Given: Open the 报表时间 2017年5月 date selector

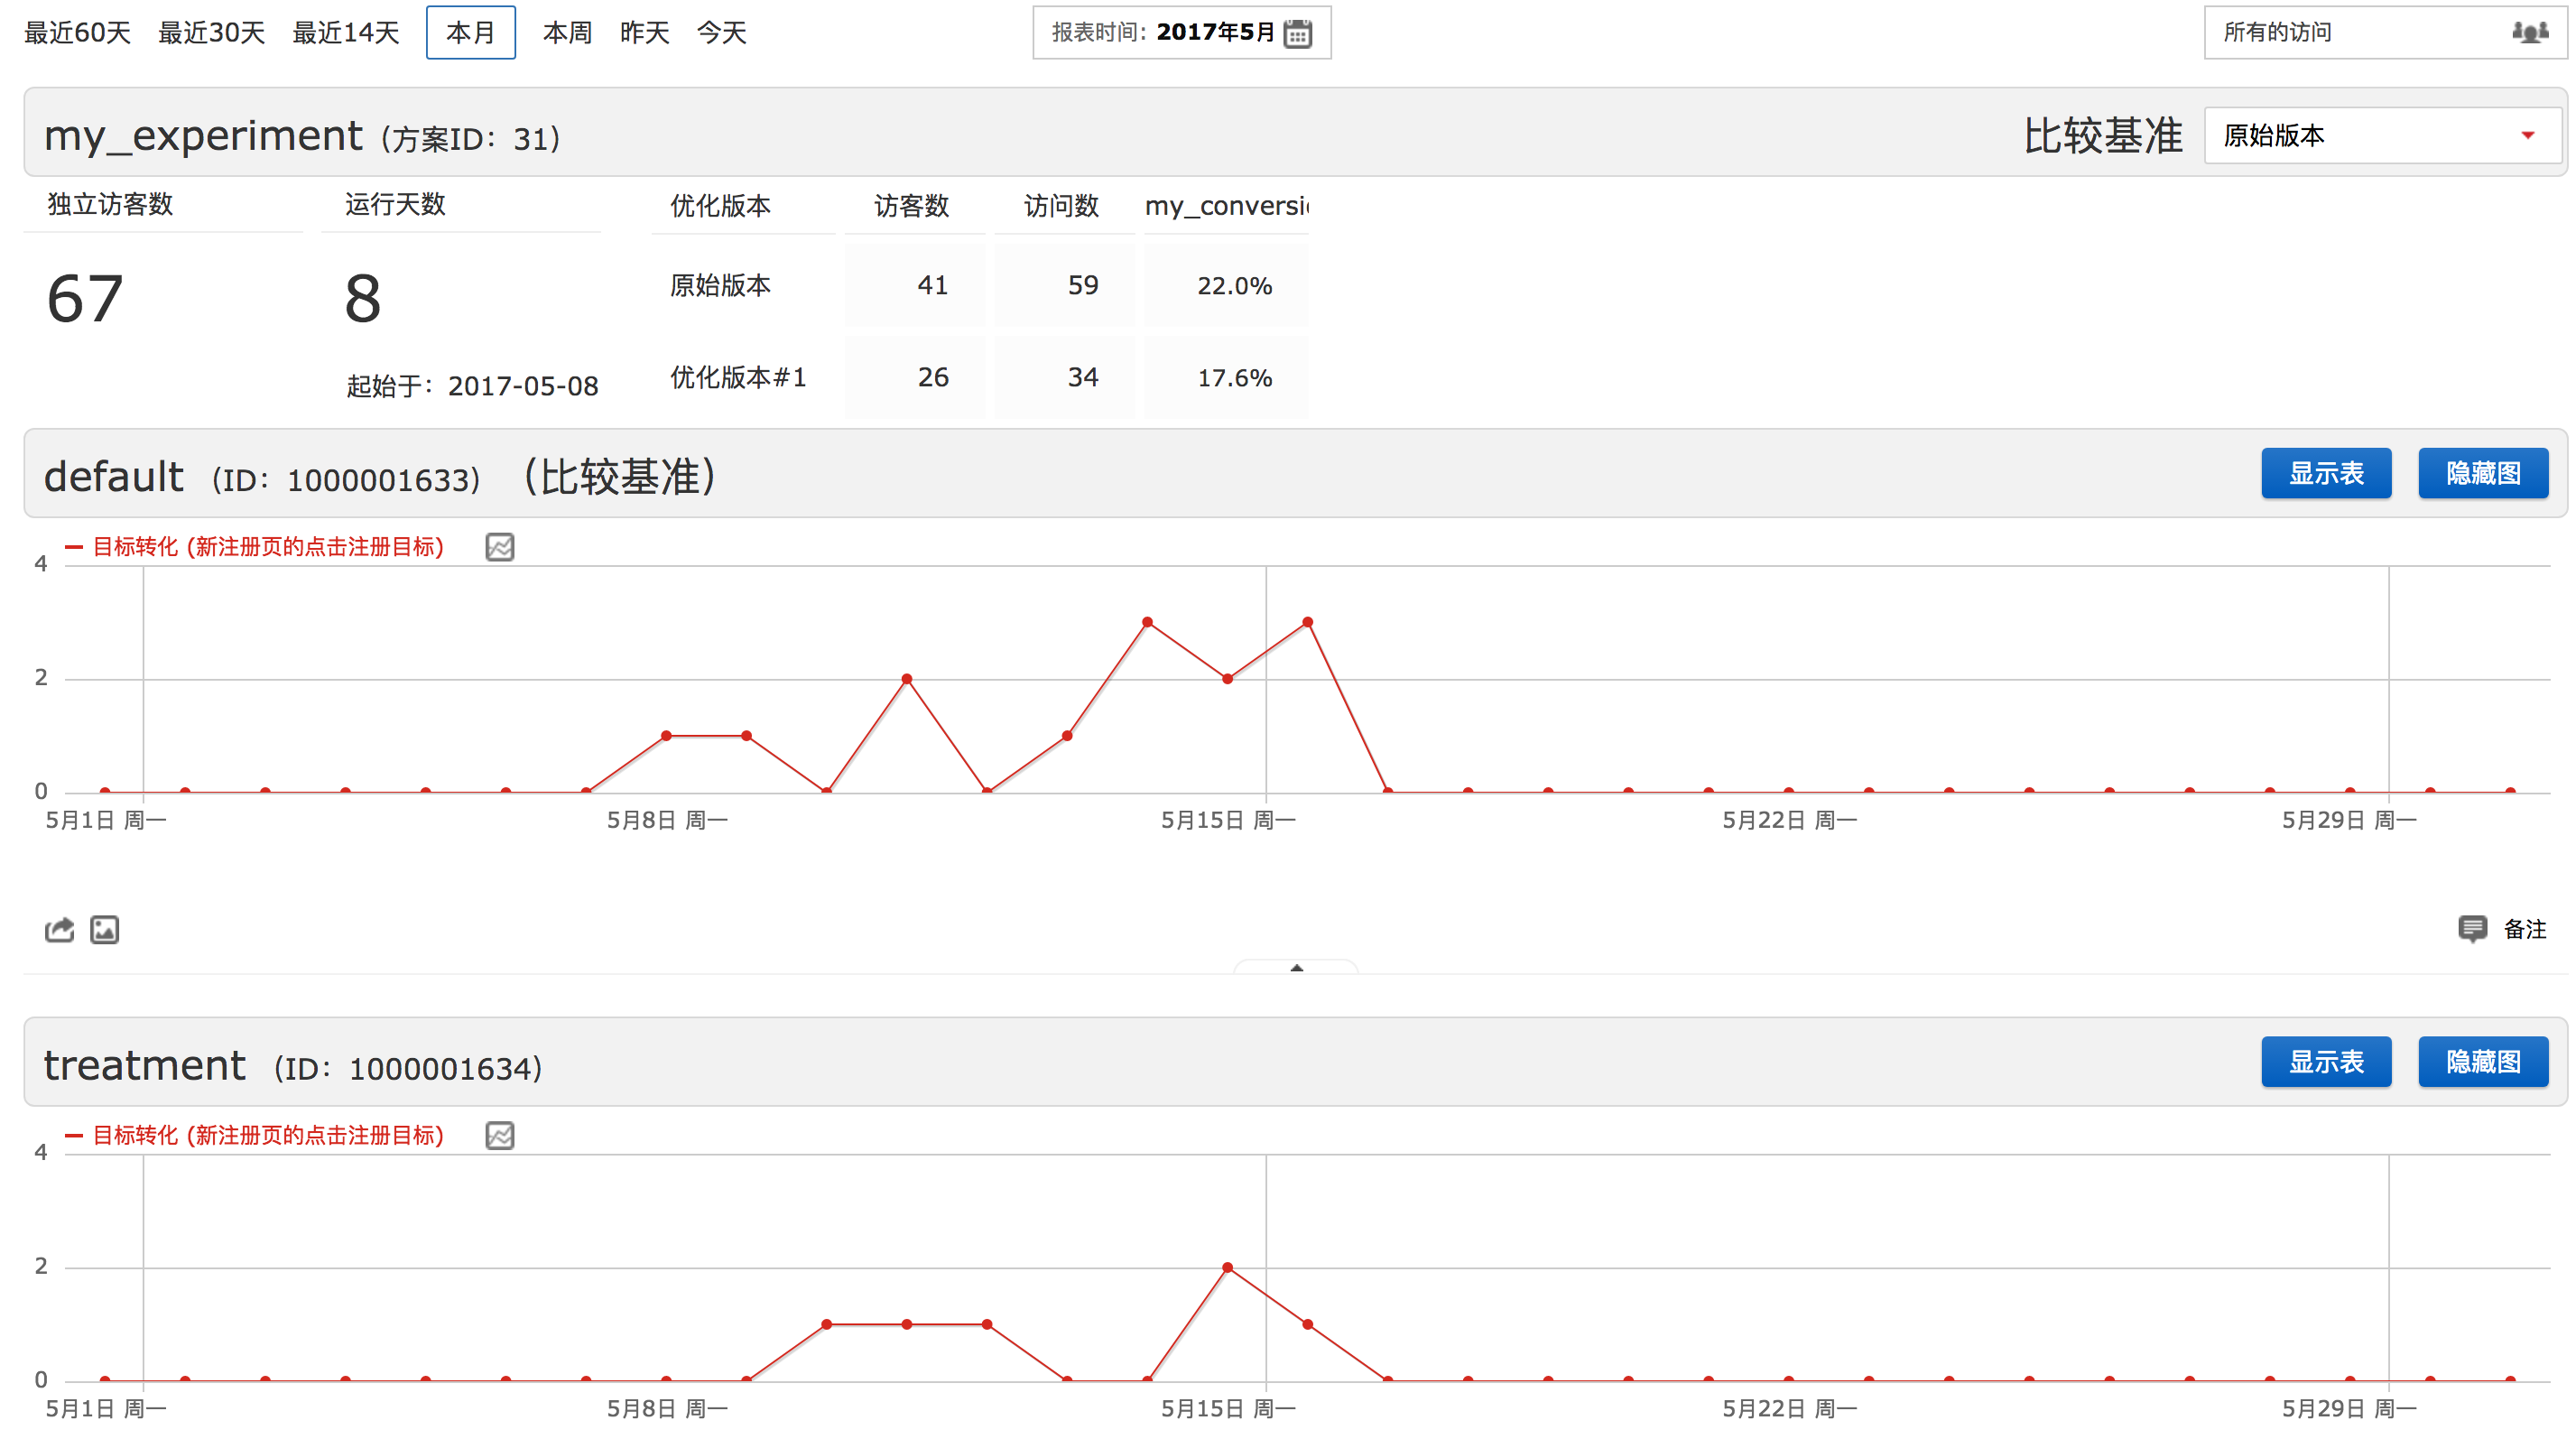Looking at the screenshot, I should (x=1181, y=33).
